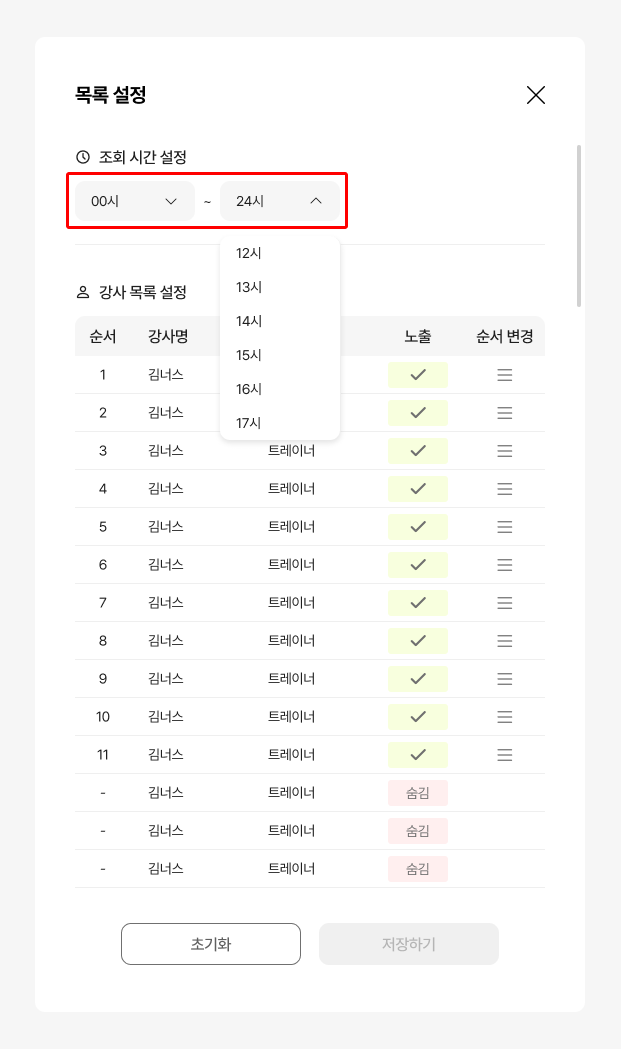Click the dialog's vertical scrollbar thumb
Image resolution: width=621 pixels, height=1049 pixels.
(579, 225)
